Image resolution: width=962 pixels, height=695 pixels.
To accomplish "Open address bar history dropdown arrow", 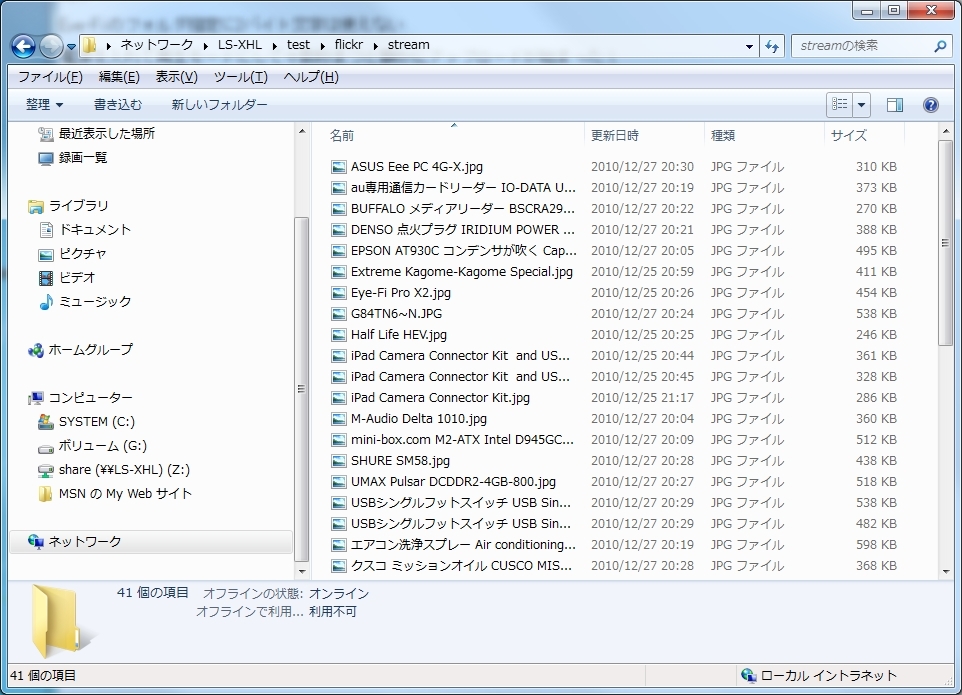I will coord(749,46).
